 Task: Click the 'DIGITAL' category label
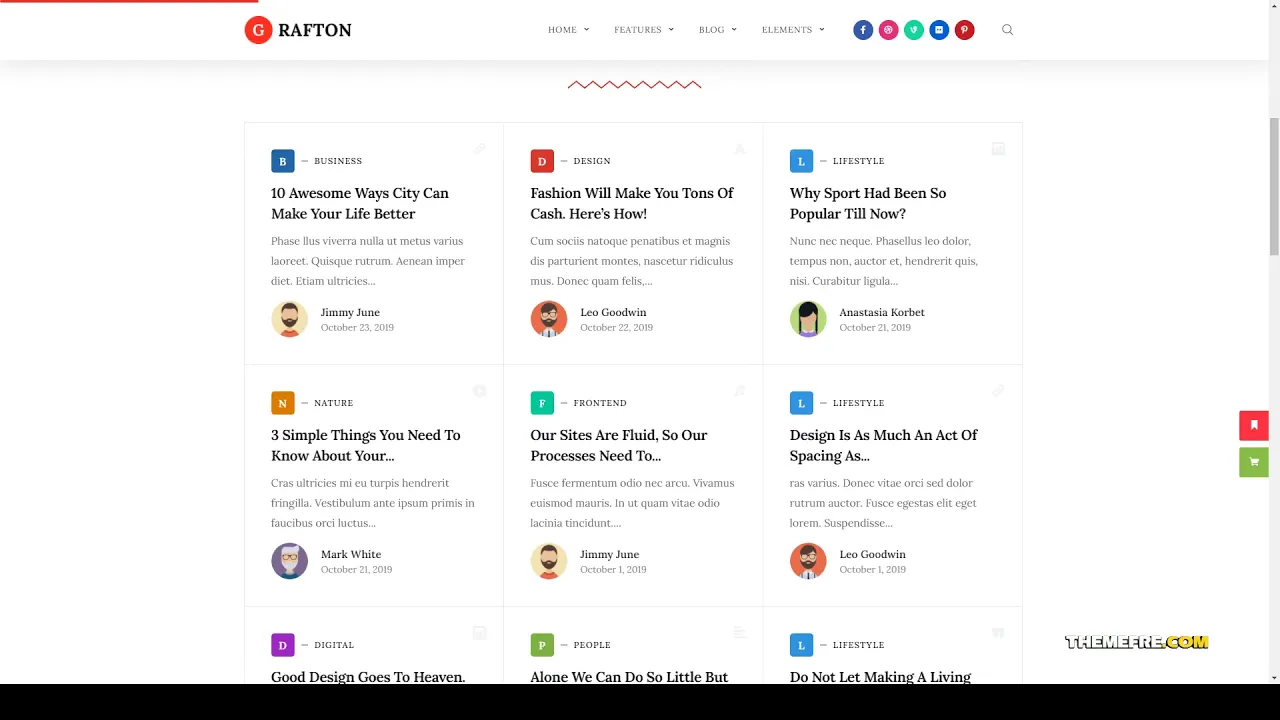[x=334, y=645]
